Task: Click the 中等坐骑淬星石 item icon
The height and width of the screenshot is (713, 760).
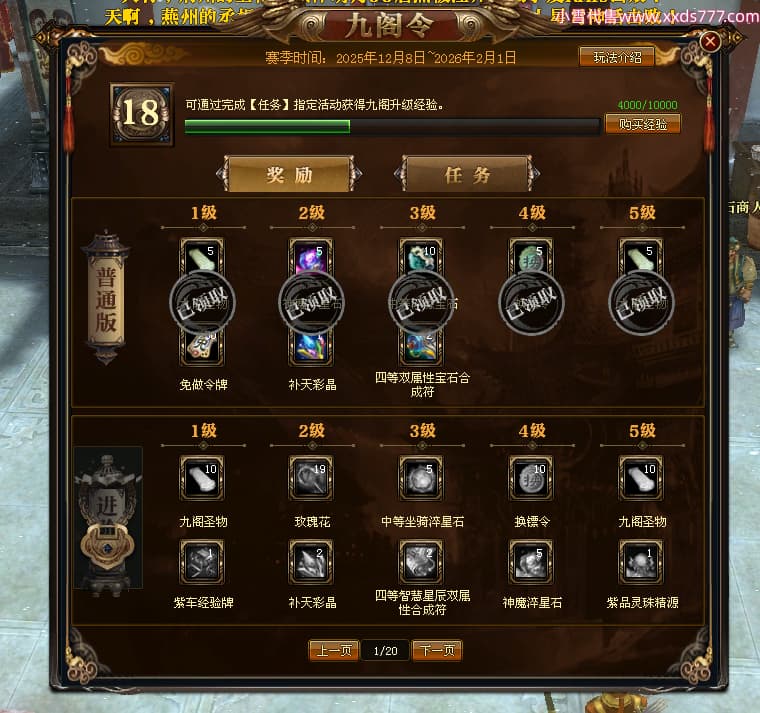Action: point(421,478)
